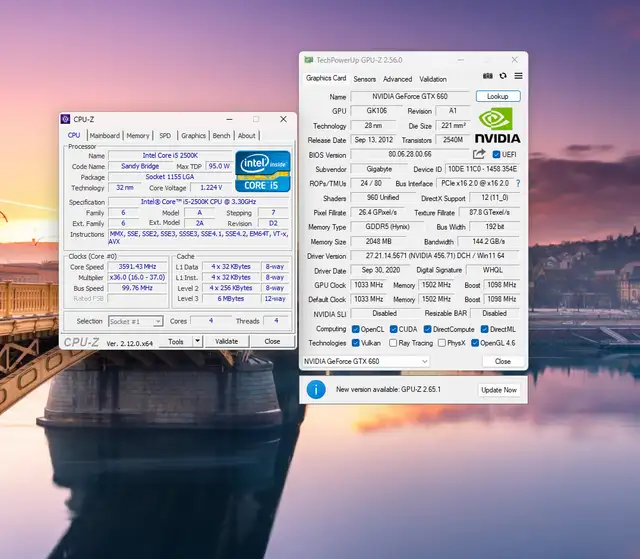Click the Multiplier value x36.0 (16.0 - 37.0)

click(x=138, y=277)
